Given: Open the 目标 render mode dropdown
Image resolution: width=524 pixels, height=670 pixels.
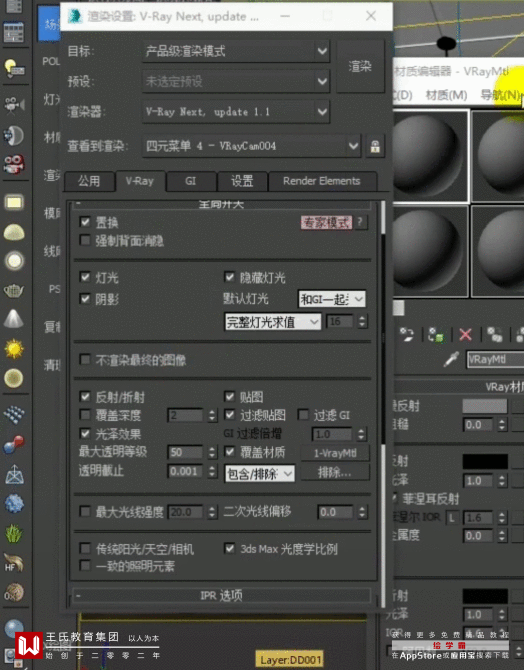Looking at the screenshot, I should coord(236,51).
